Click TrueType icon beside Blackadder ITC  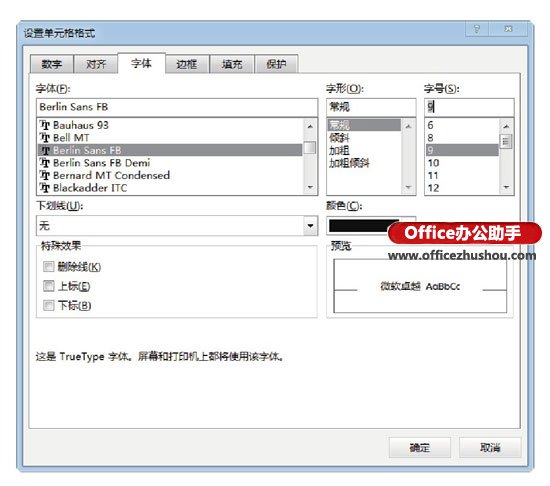[x=45, y=188]
